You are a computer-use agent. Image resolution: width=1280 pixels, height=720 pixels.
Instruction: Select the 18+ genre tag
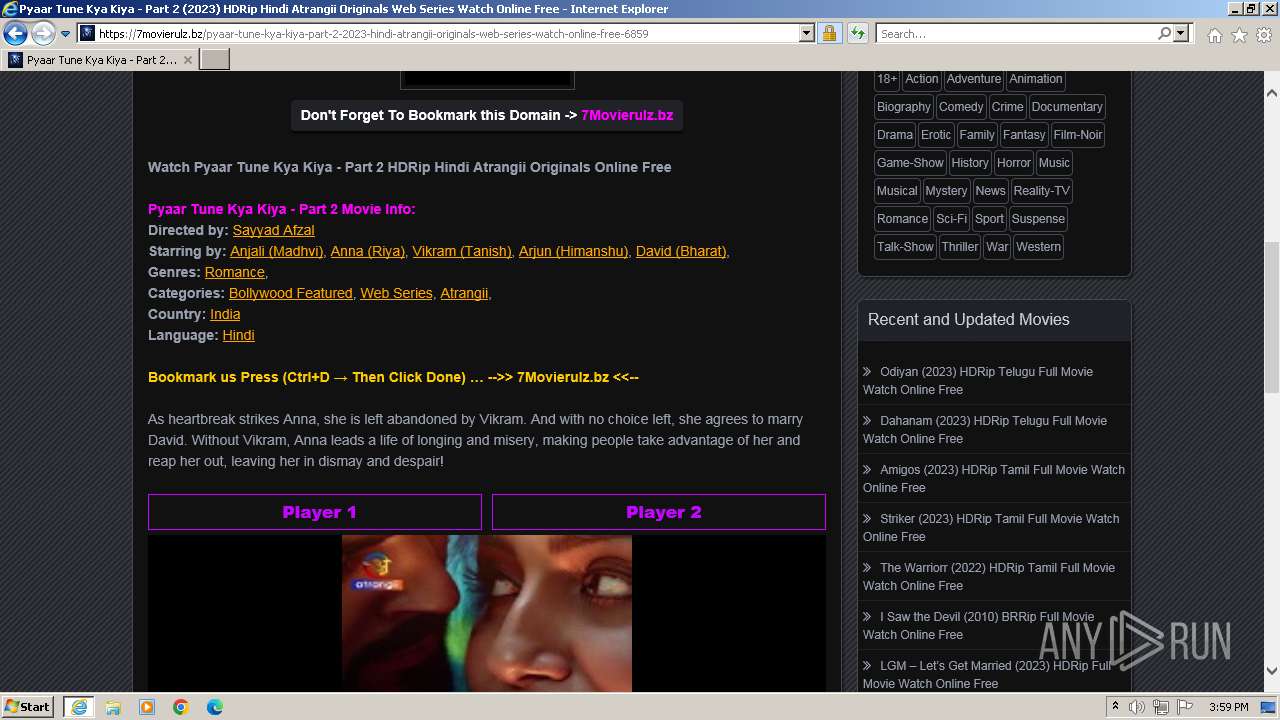887,79
